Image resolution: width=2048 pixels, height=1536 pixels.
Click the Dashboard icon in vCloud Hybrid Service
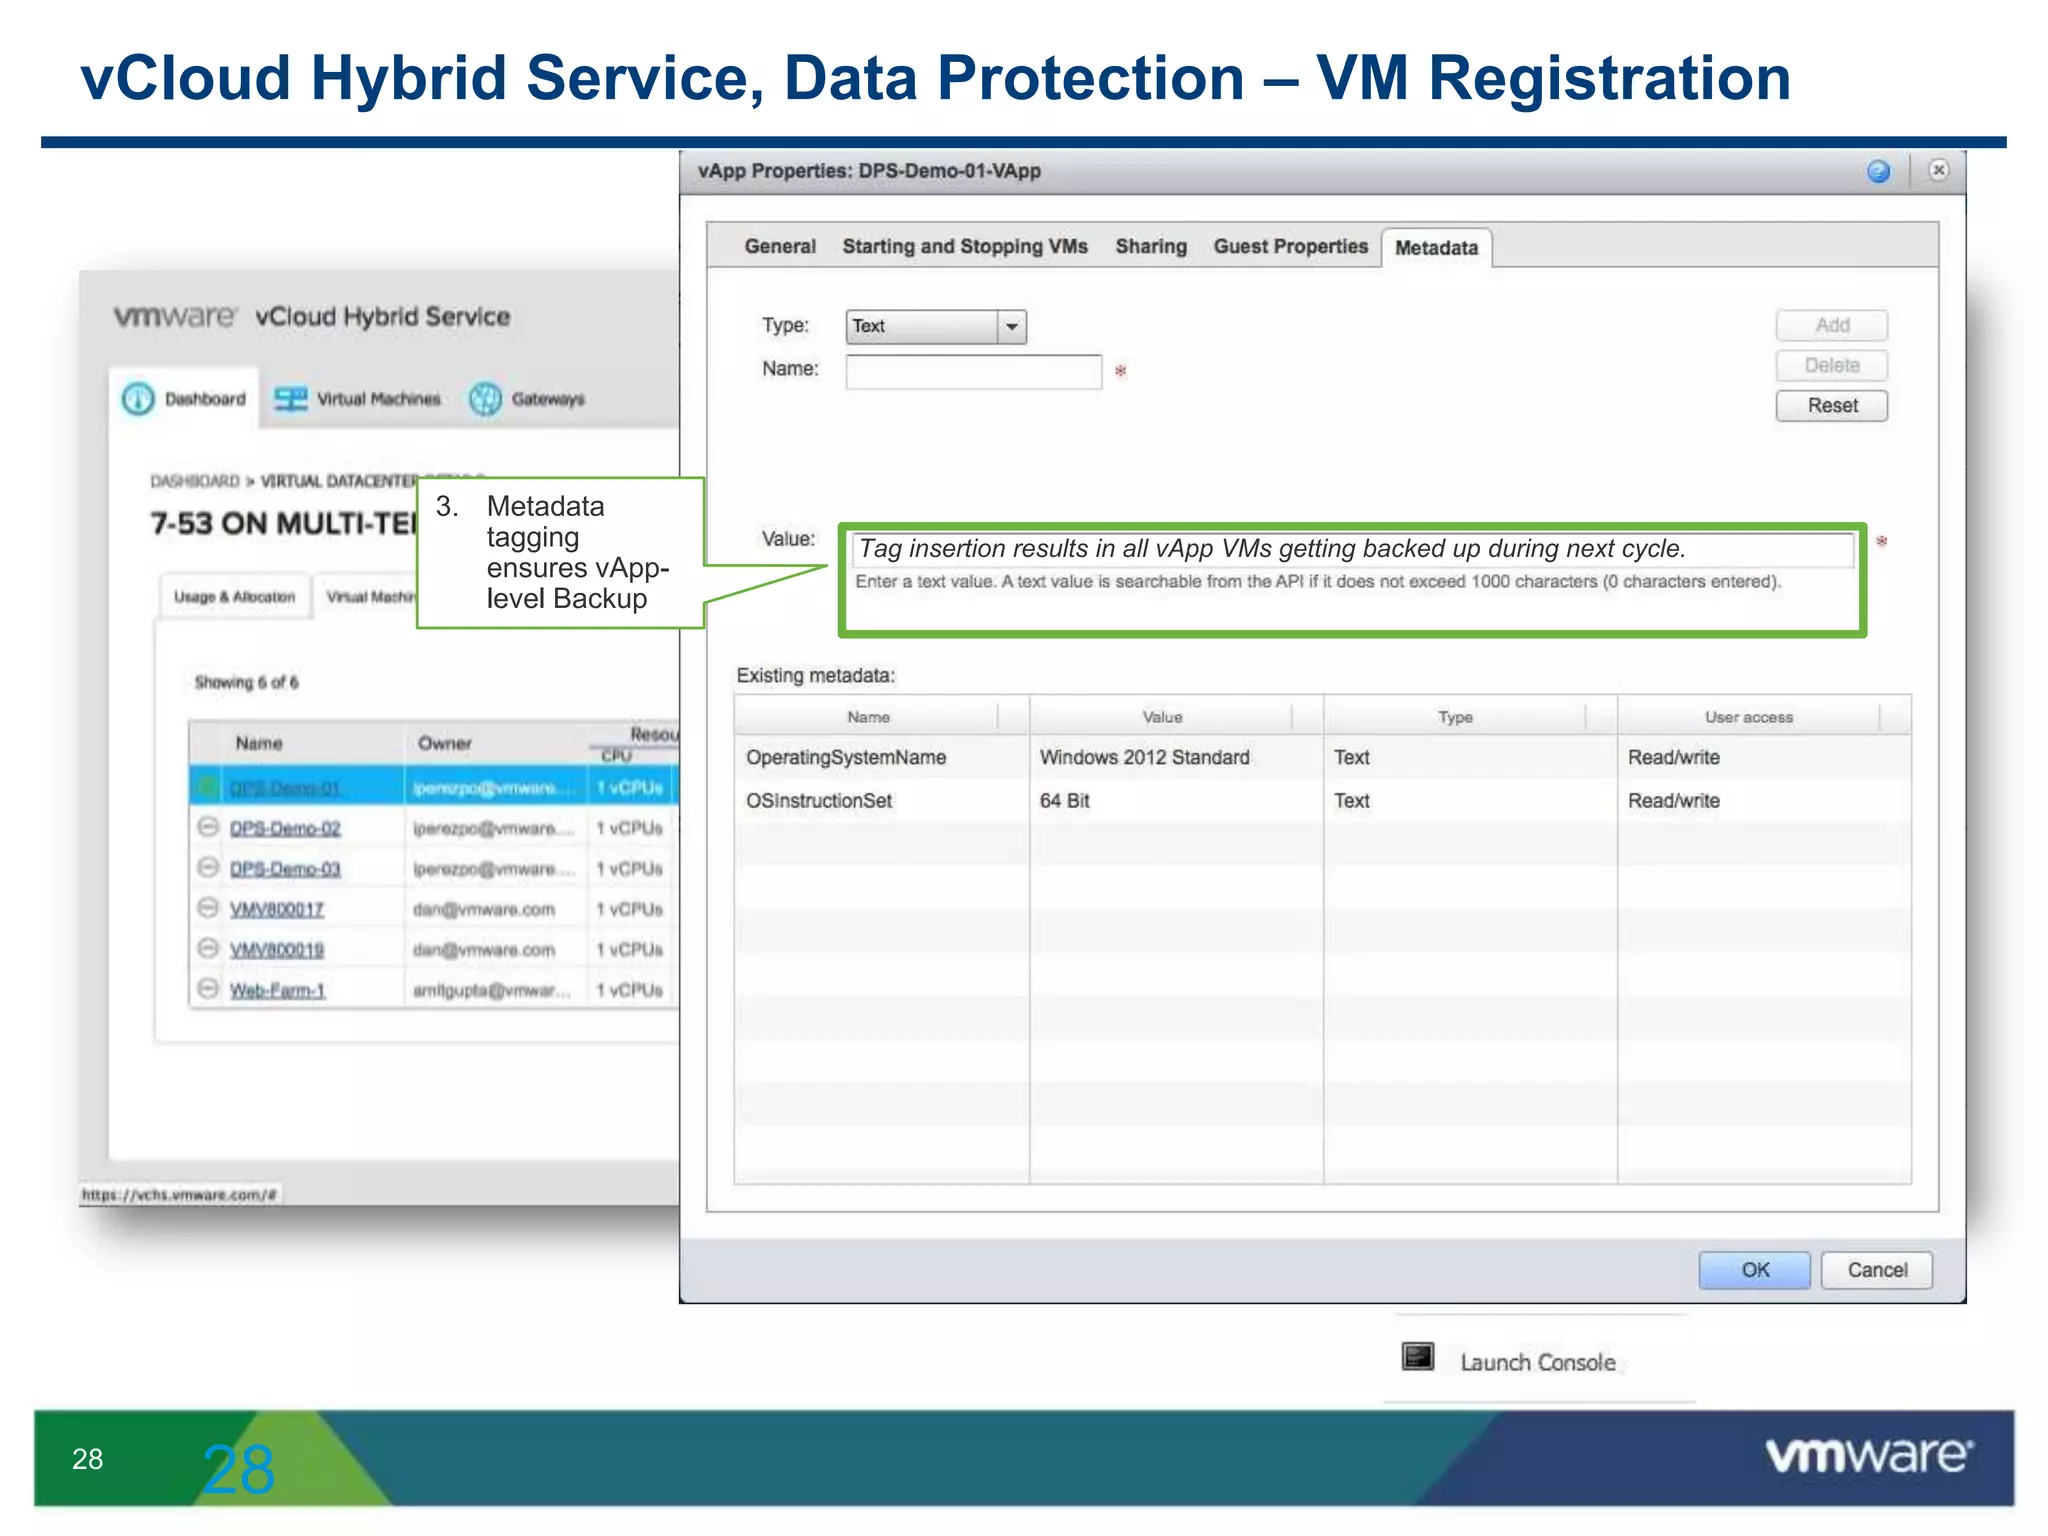tap(138, 399)
